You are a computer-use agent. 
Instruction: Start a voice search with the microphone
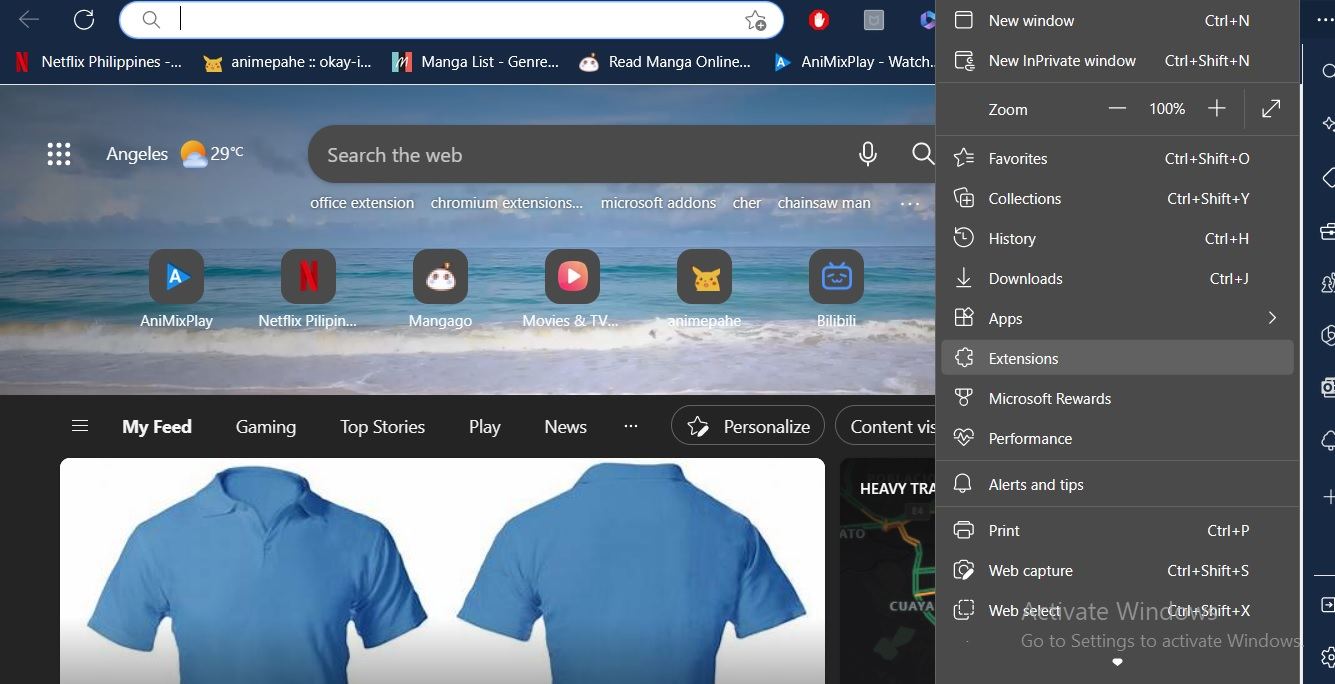[867, 154]
